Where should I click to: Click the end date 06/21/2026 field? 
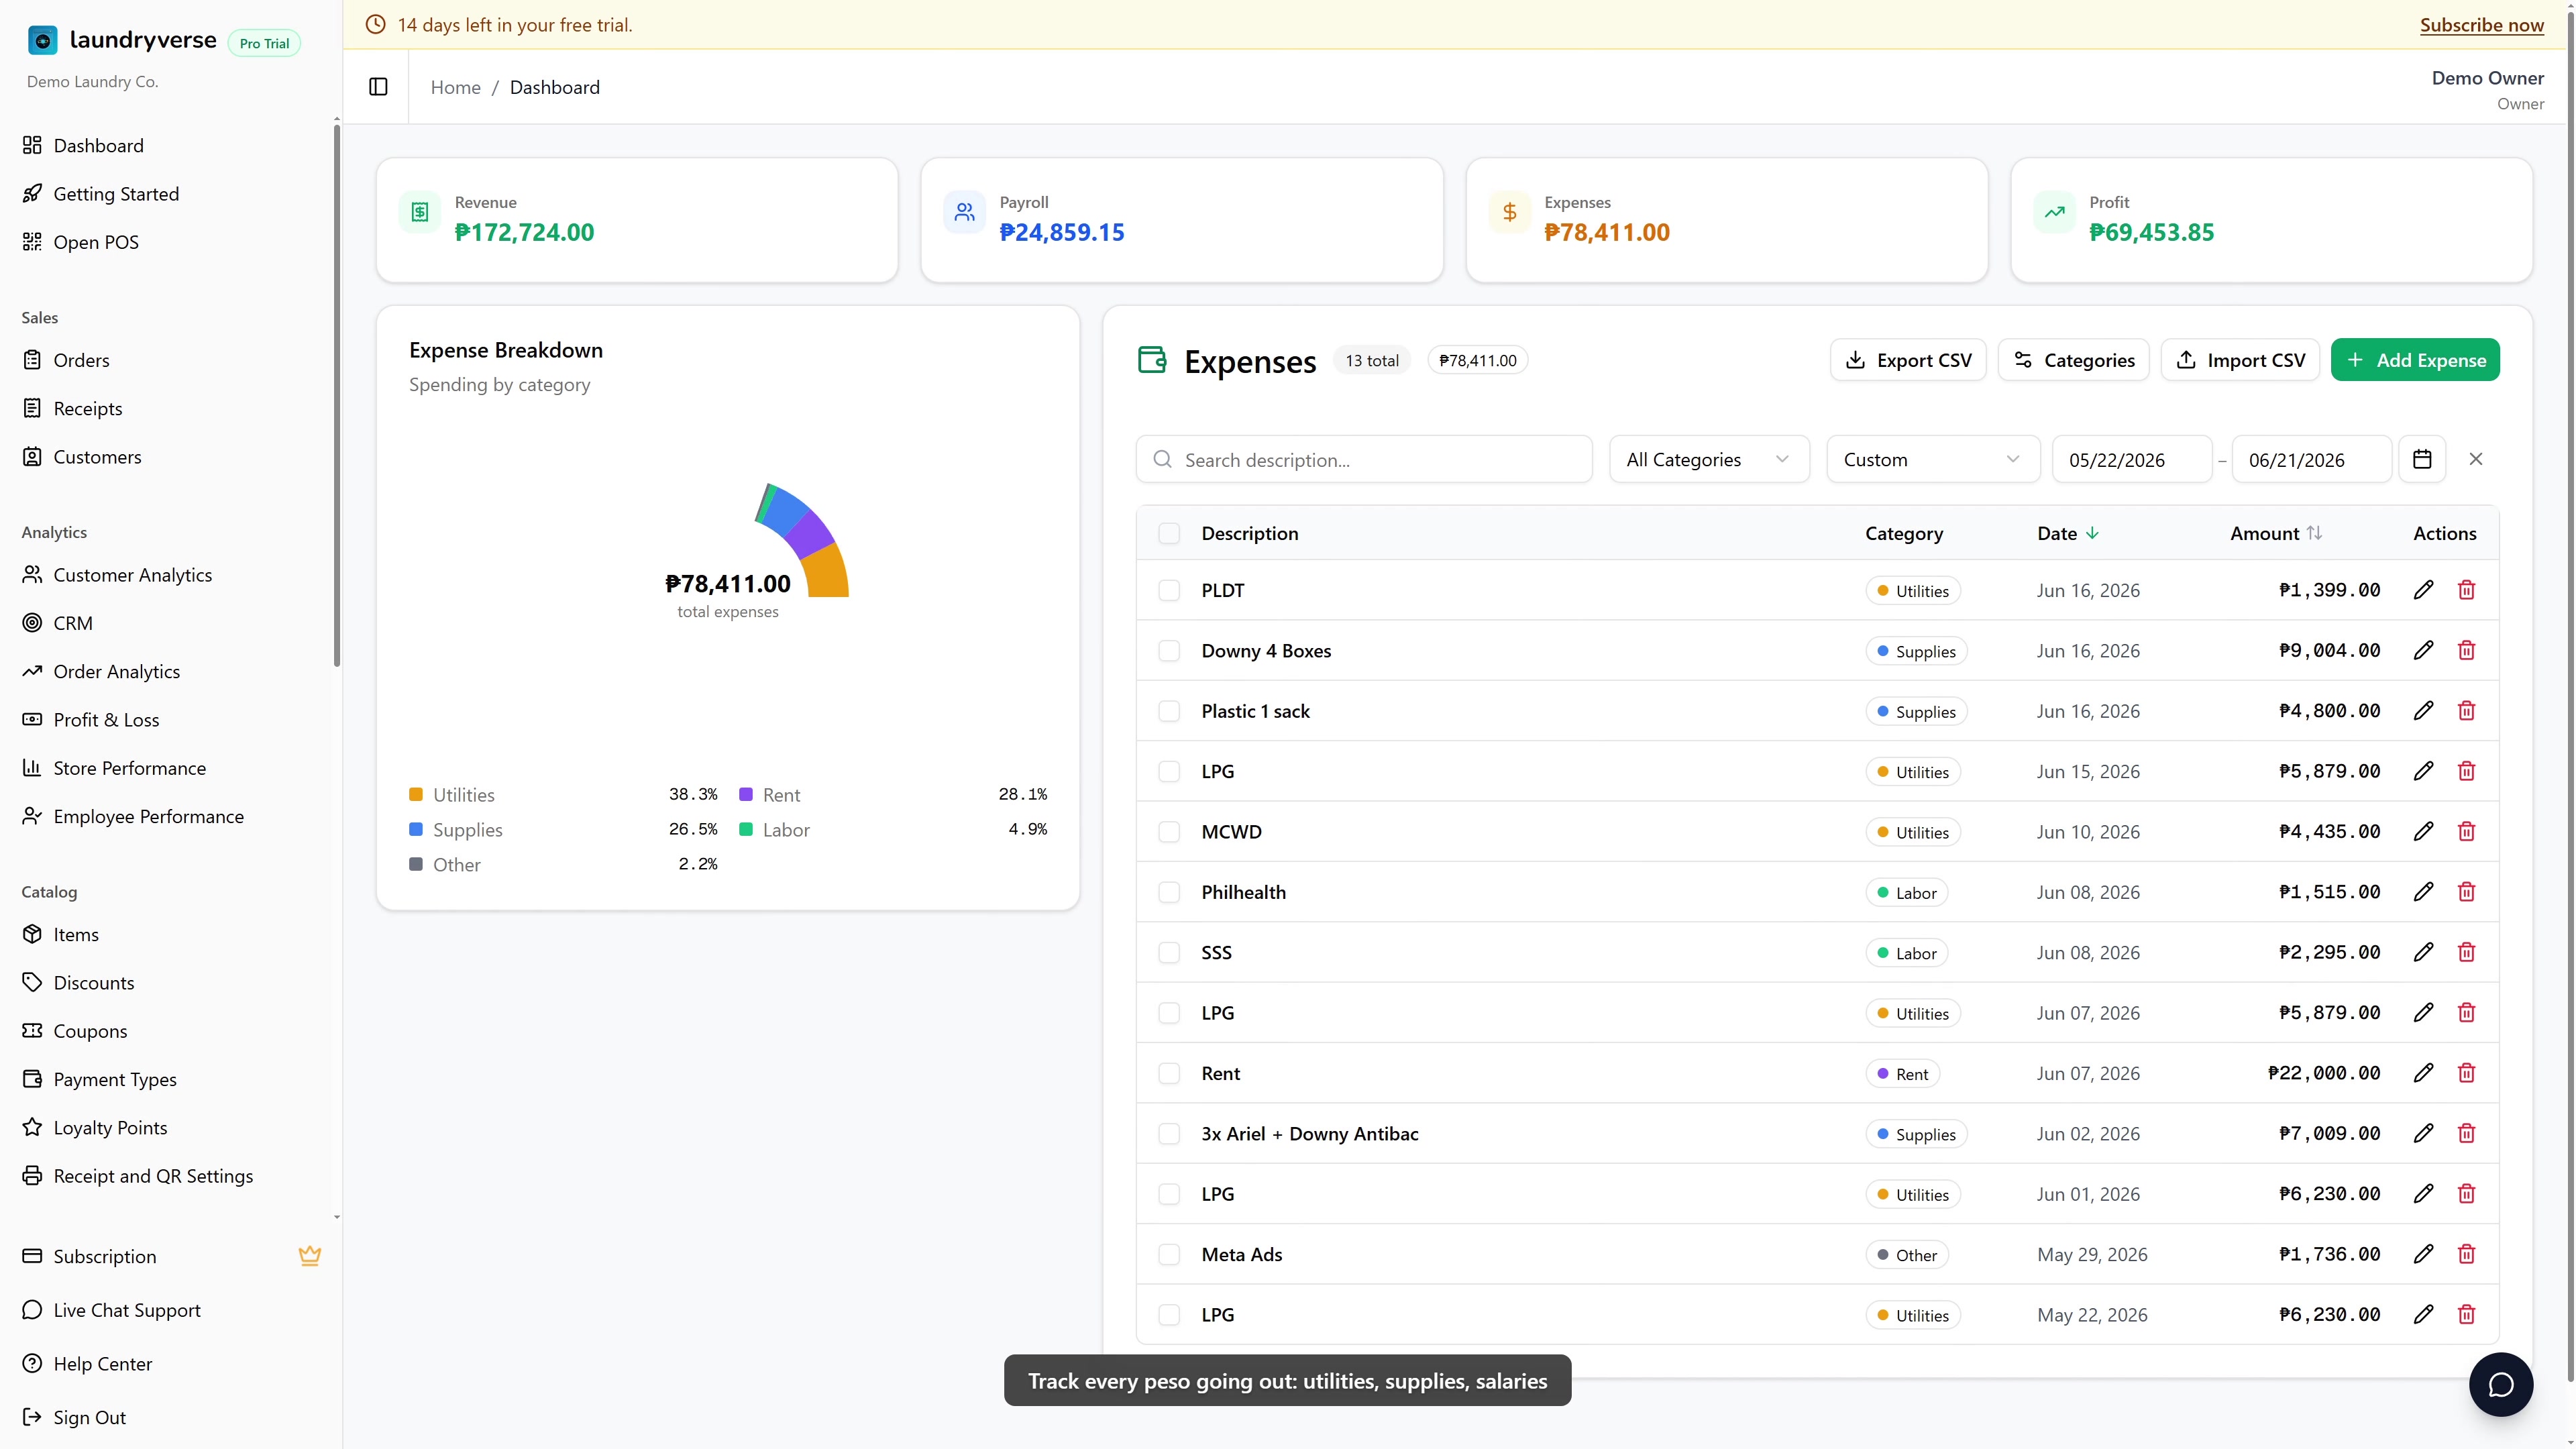pyautogui.click(x=2311, y=459)
